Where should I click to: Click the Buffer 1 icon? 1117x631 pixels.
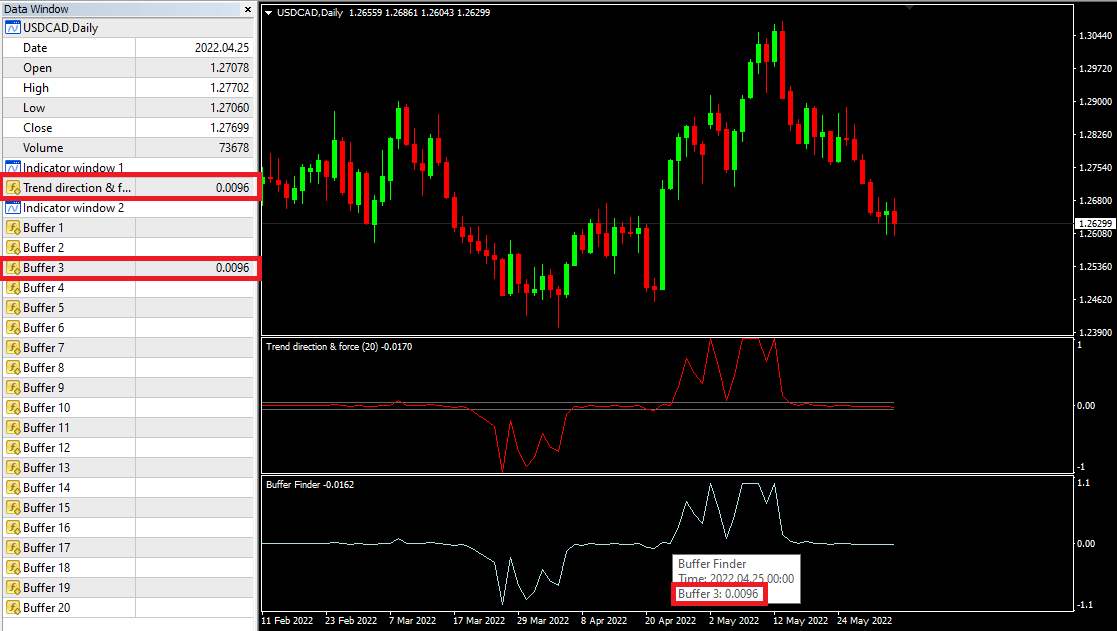pos(13,228)
